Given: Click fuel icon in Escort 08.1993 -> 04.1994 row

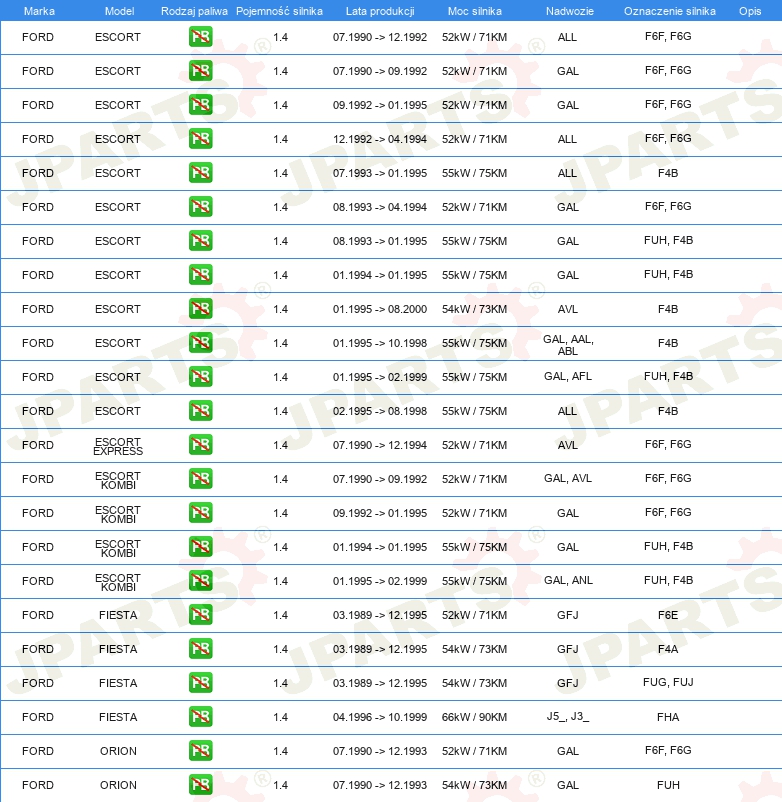Looking at the screenshot, I should pyautogui.click(x=200, y=207).
